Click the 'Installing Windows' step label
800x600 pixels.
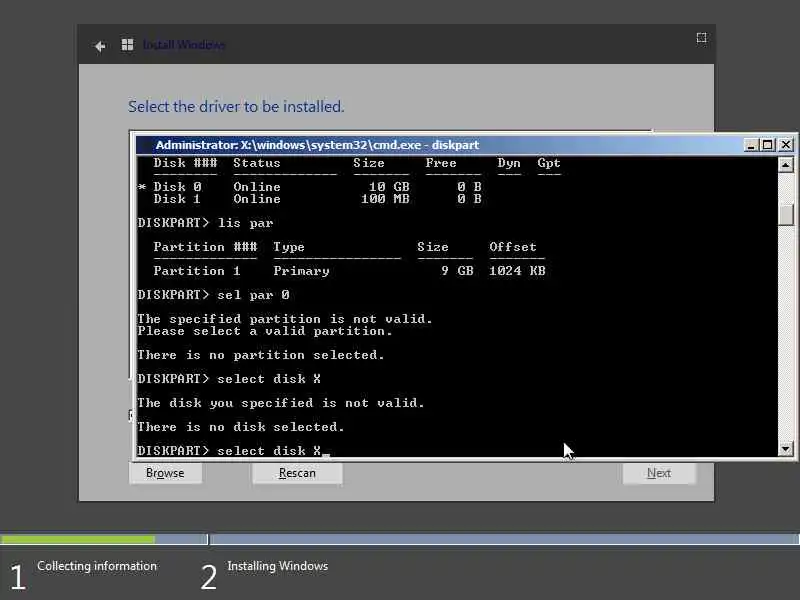coord(278,566)
